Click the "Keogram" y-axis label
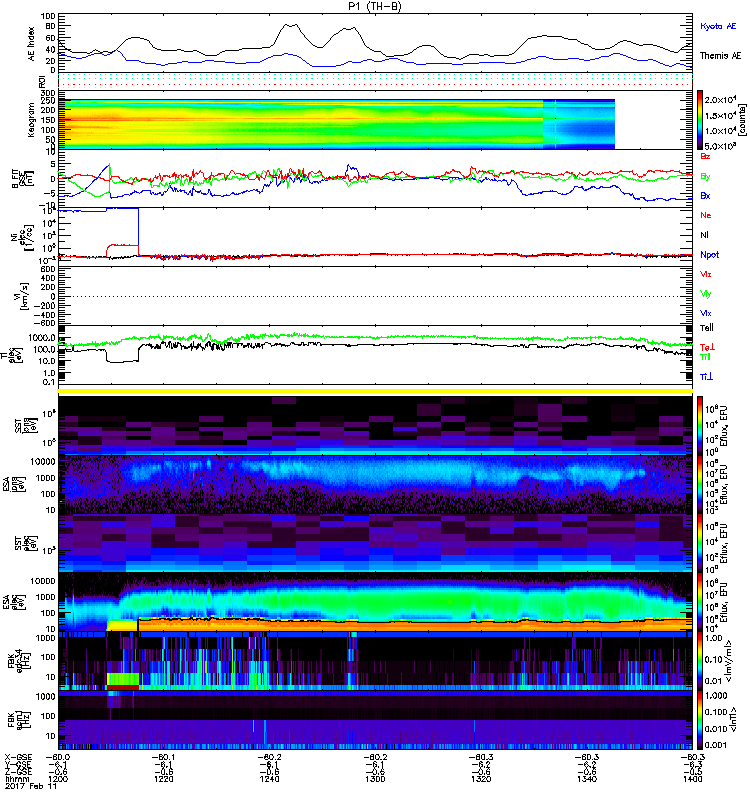Screen dimensions: 750x800 tap(32, 119)
